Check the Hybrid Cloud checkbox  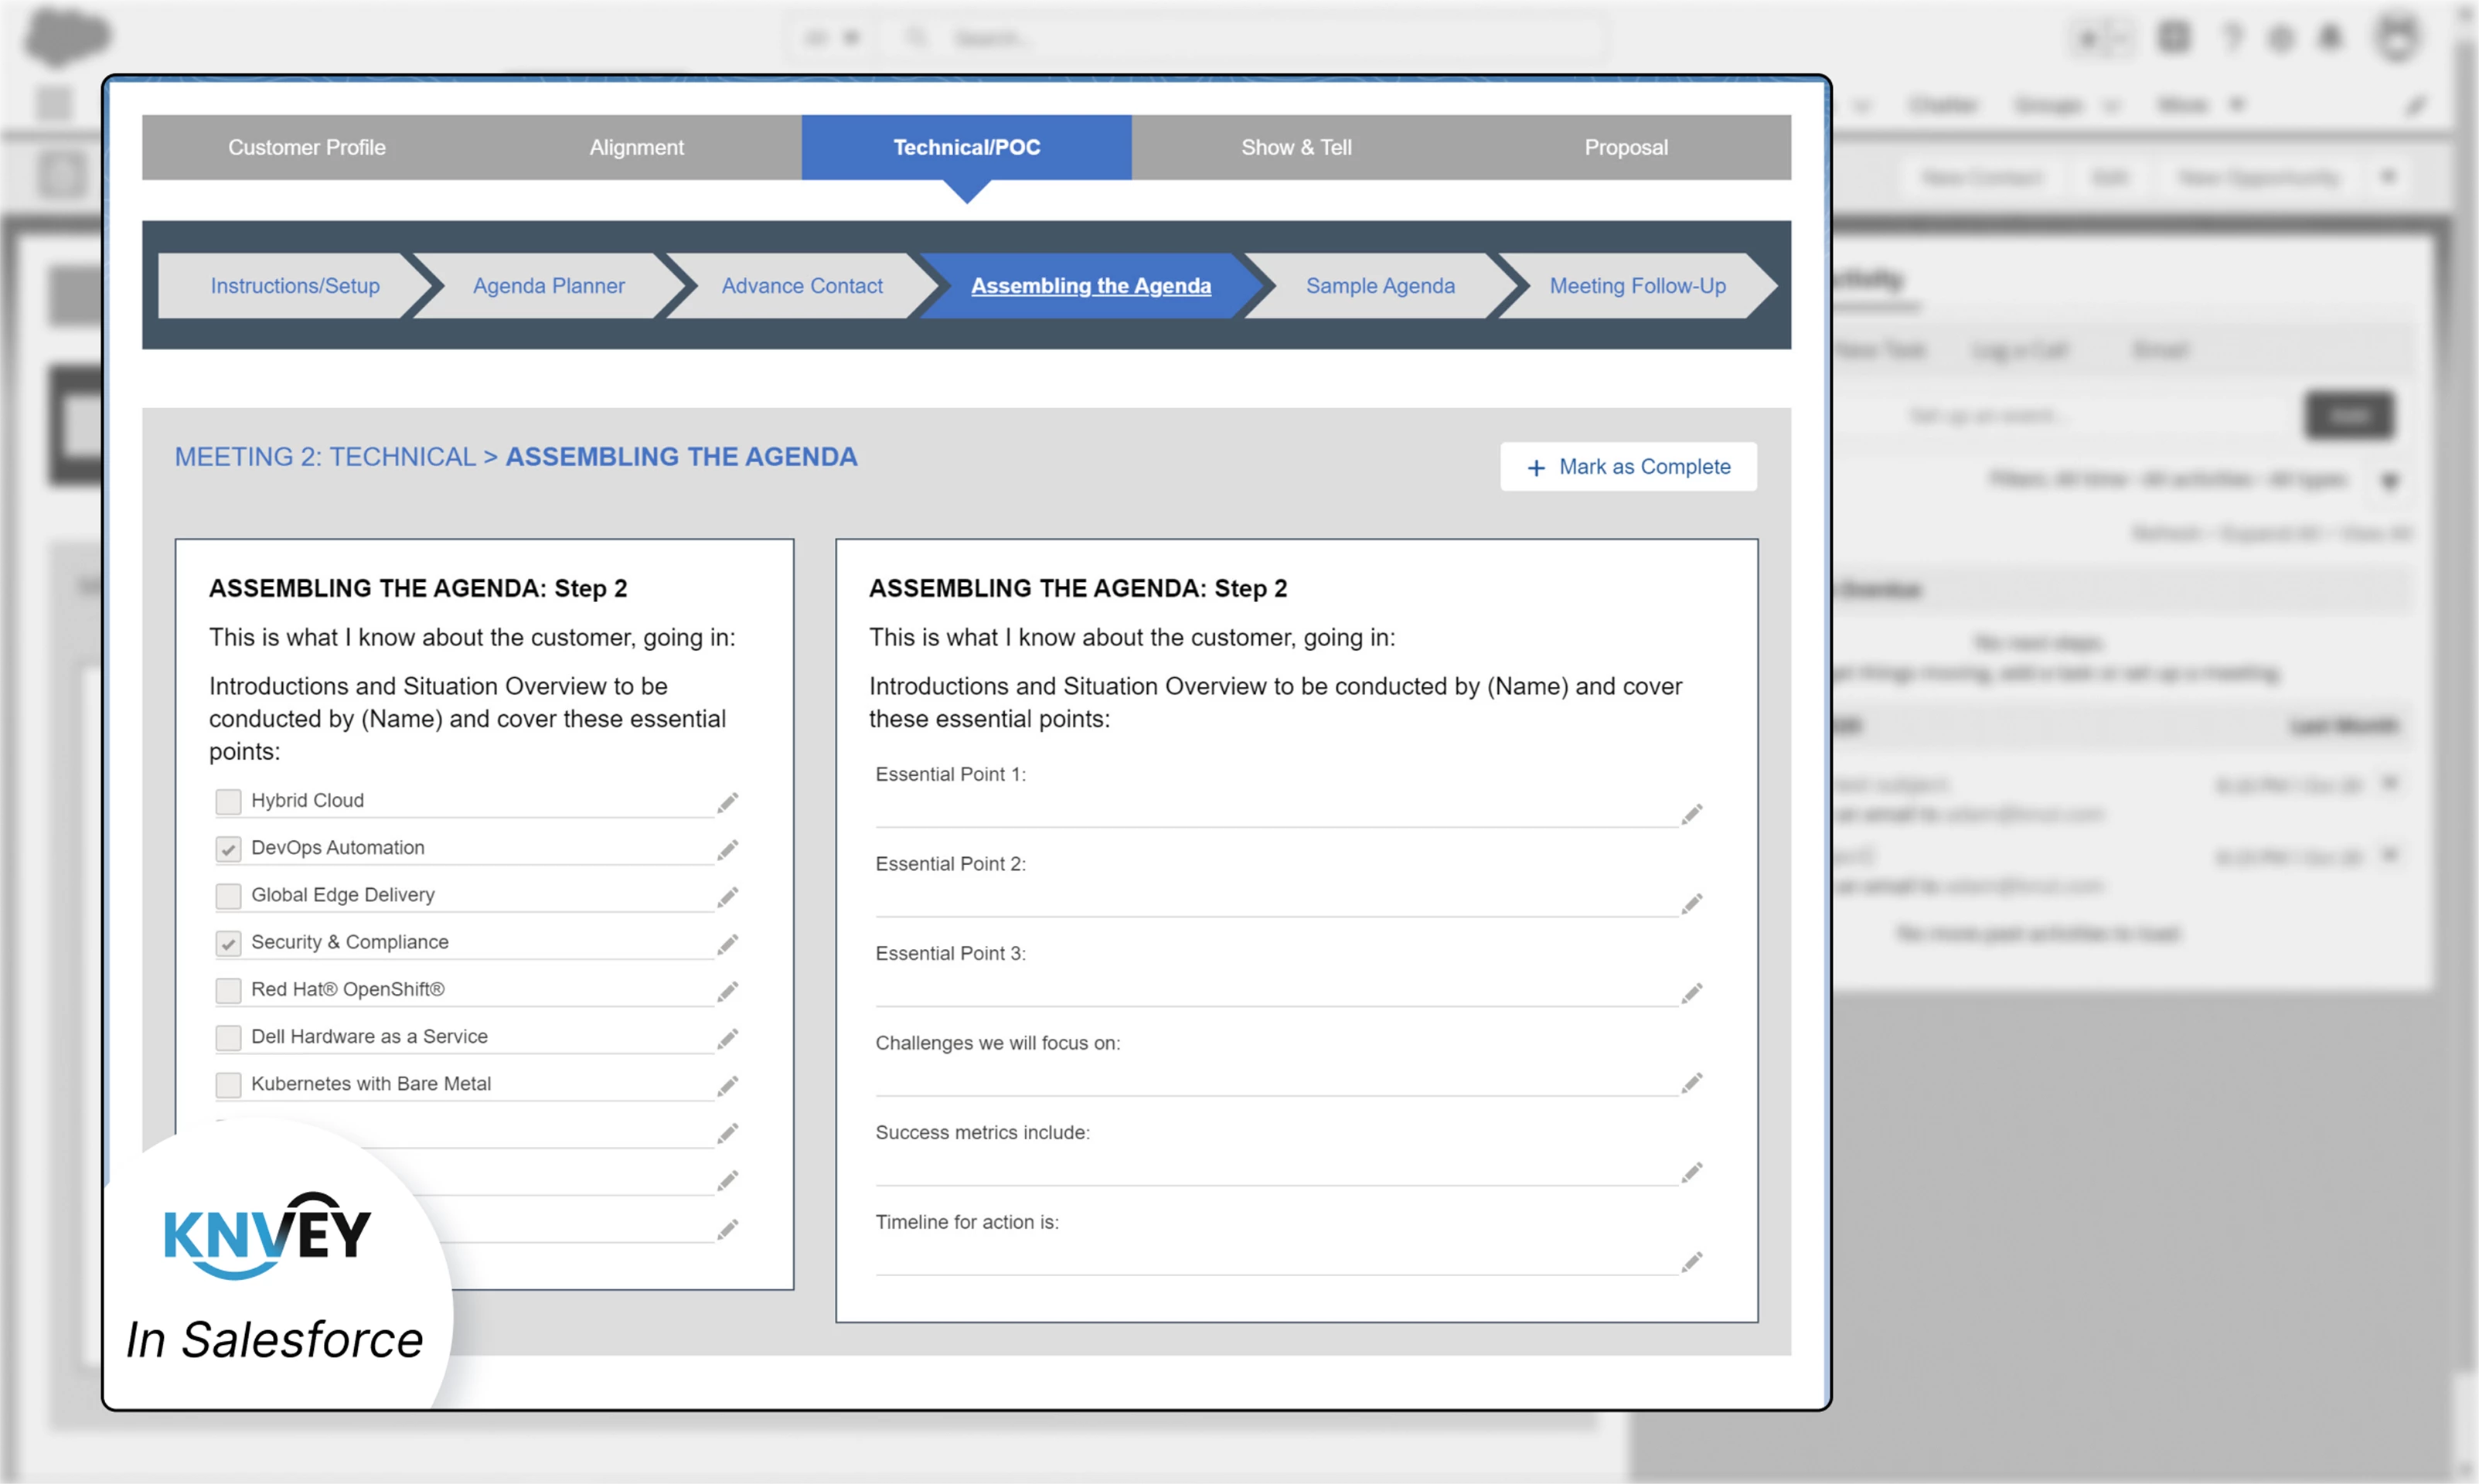(x=228, y=801)
